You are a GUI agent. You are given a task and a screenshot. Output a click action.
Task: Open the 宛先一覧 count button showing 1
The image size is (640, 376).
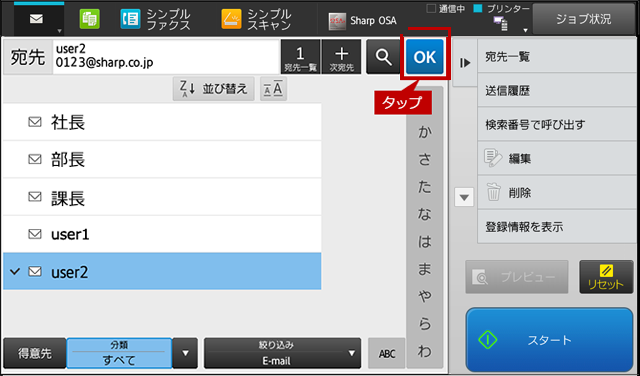(x=300, y=57)
